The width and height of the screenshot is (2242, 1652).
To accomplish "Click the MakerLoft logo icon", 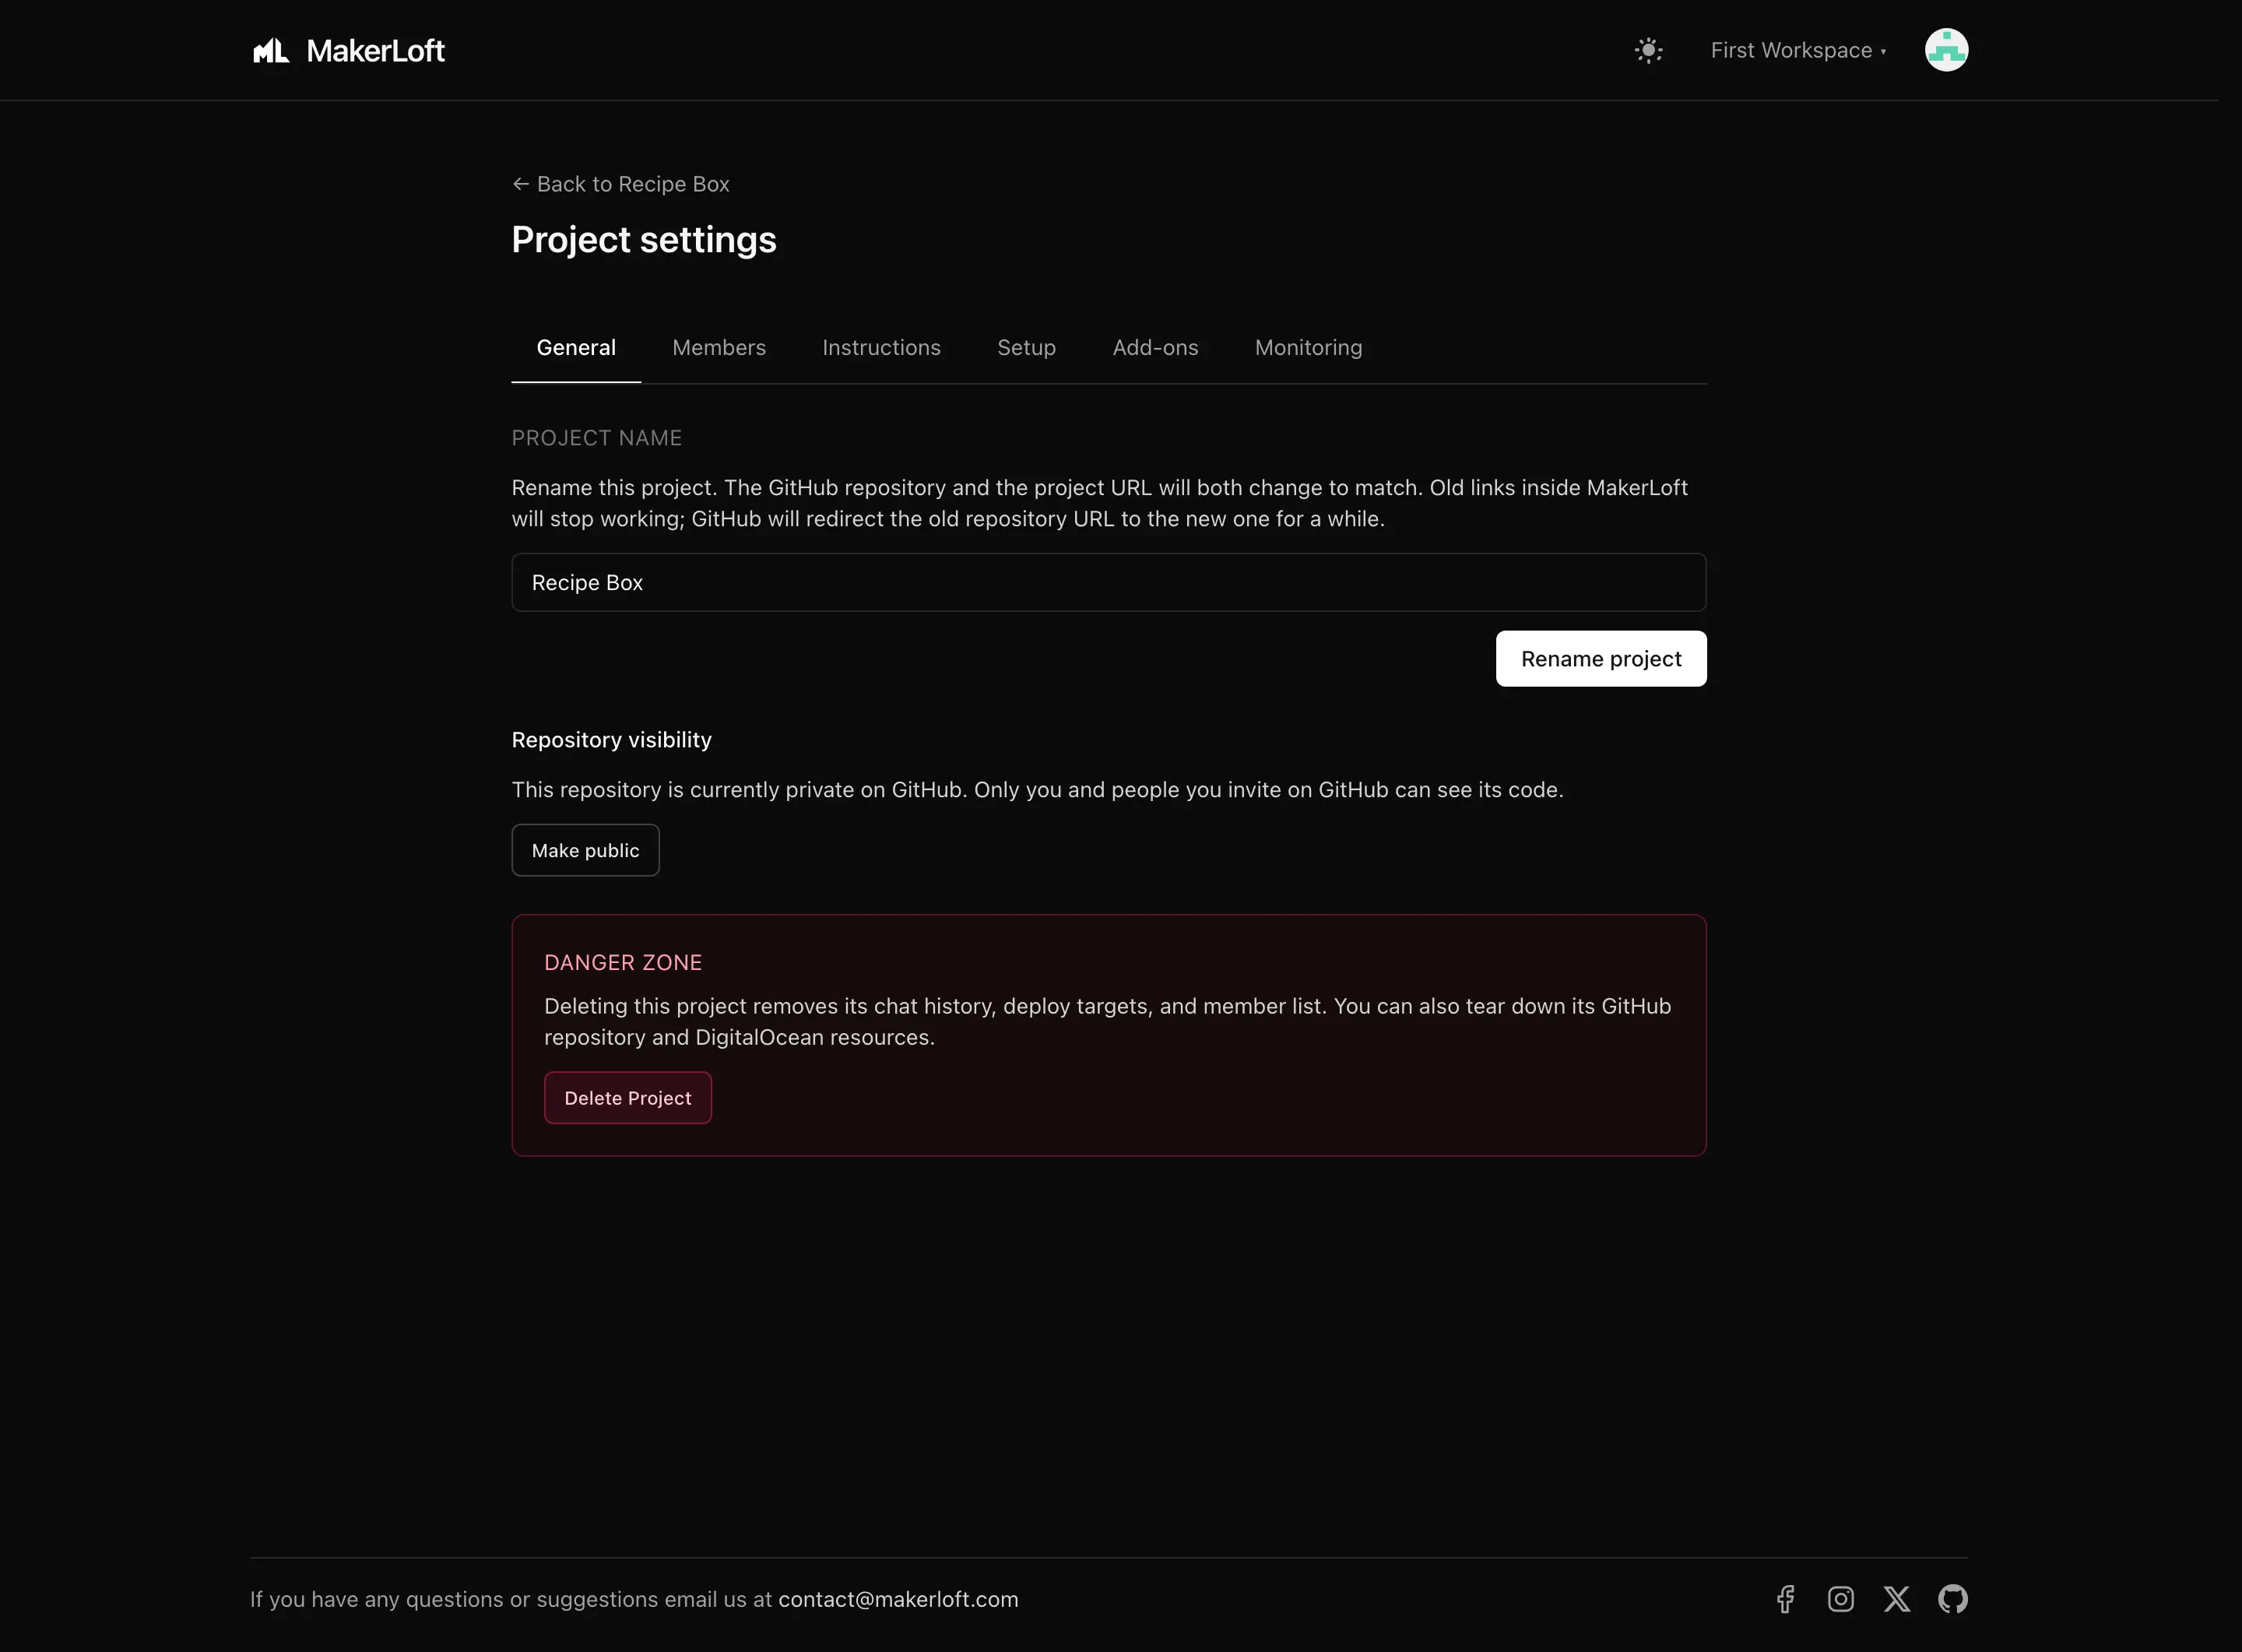I will click(x=270, y=51).
